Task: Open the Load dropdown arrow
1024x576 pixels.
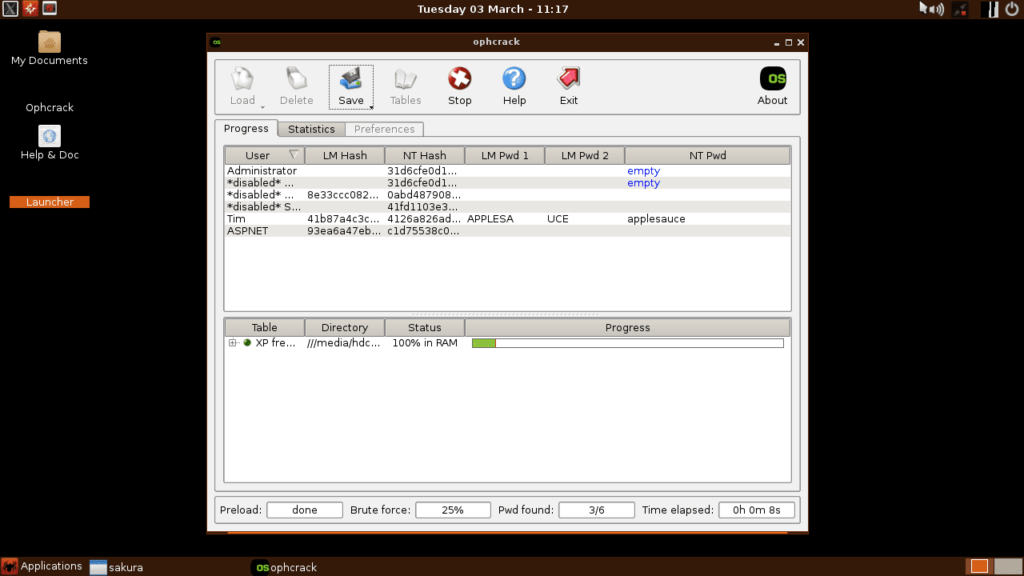Action: click(263, 107)
